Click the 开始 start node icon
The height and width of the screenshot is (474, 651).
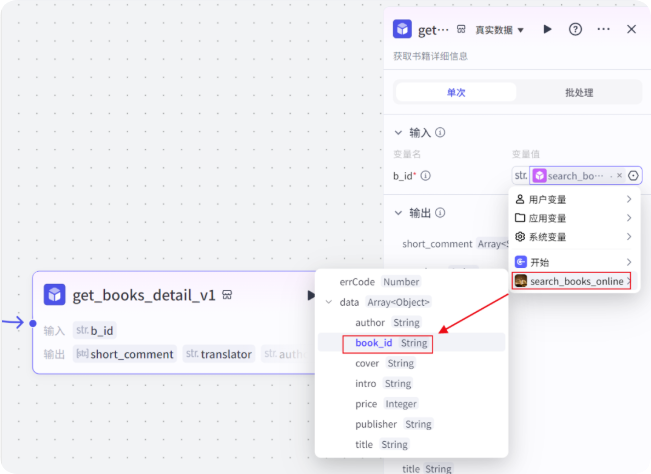tap(521, 262)
